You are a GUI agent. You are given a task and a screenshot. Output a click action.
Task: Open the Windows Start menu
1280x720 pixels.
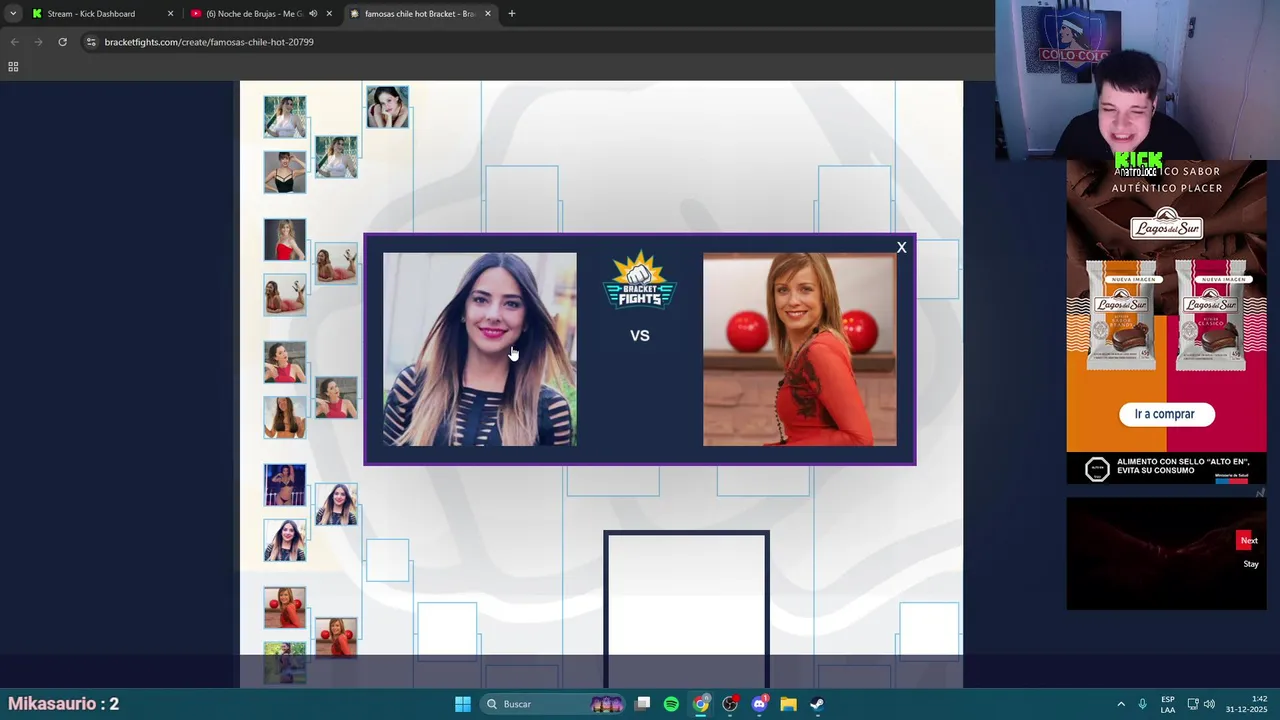coord(463,704)
